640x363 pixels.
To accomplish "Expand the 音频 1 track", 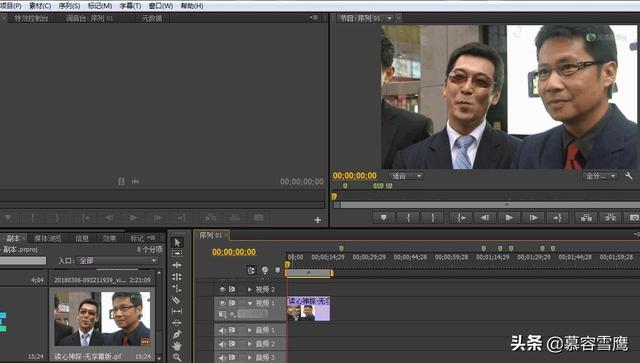I will pos(250,330).
